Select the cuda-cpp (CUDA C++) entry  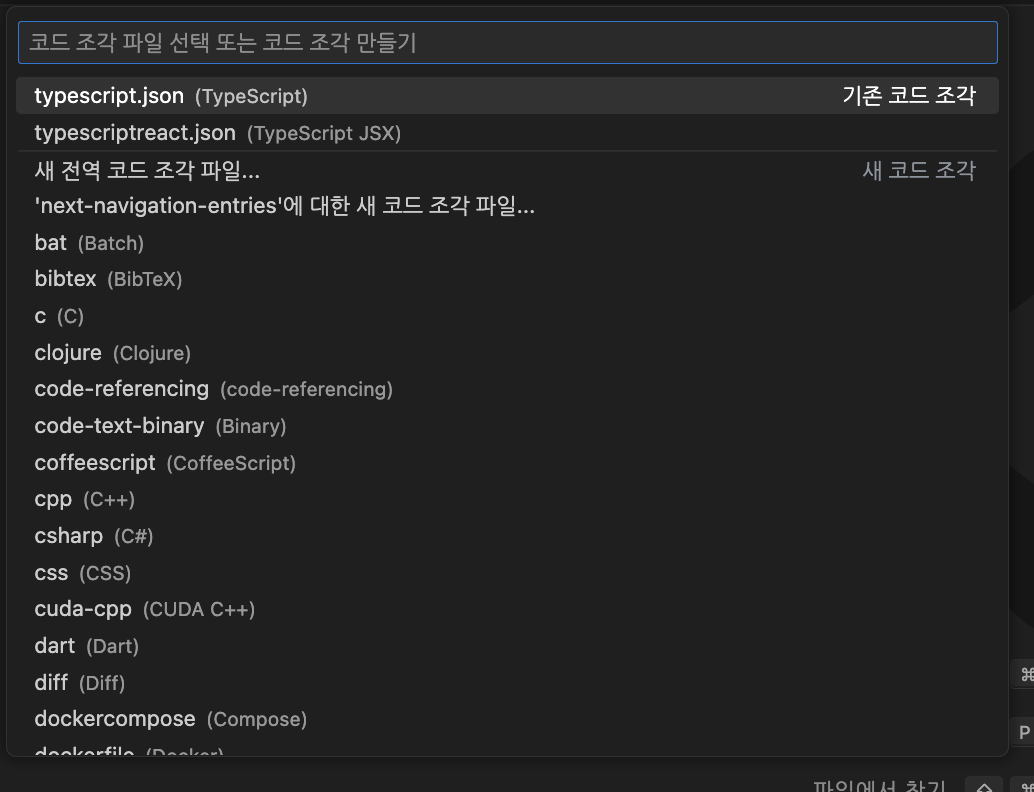tap(507, 609)
